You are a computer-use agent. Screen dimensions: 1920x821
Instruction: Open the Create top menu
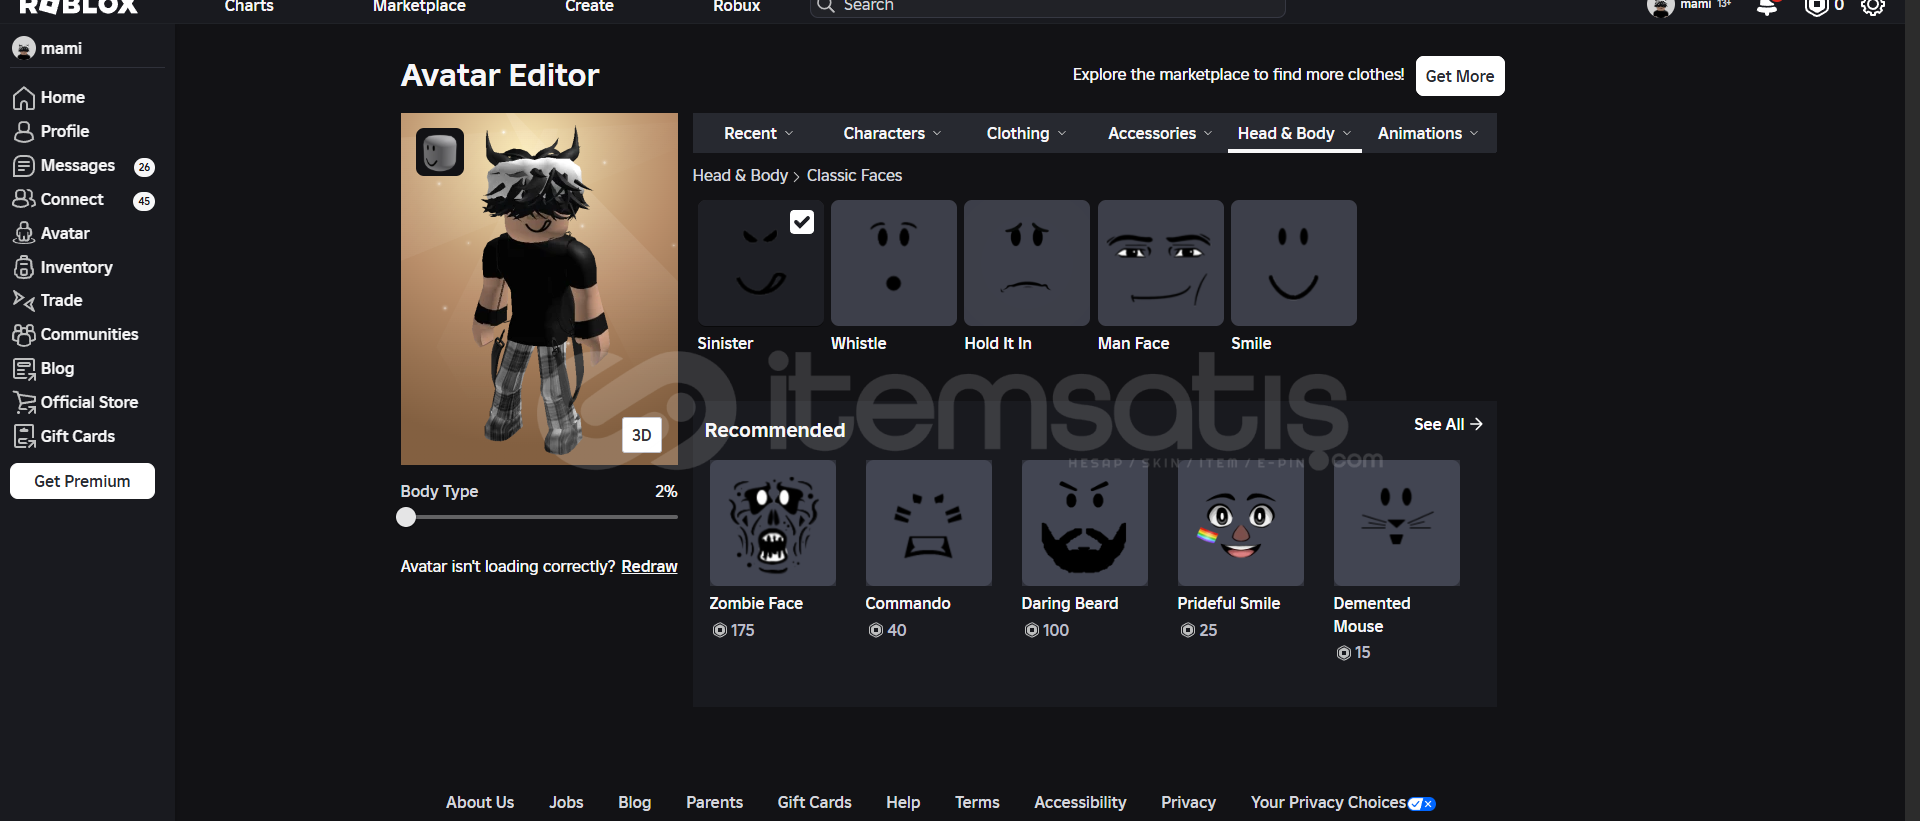pos(589,7)
